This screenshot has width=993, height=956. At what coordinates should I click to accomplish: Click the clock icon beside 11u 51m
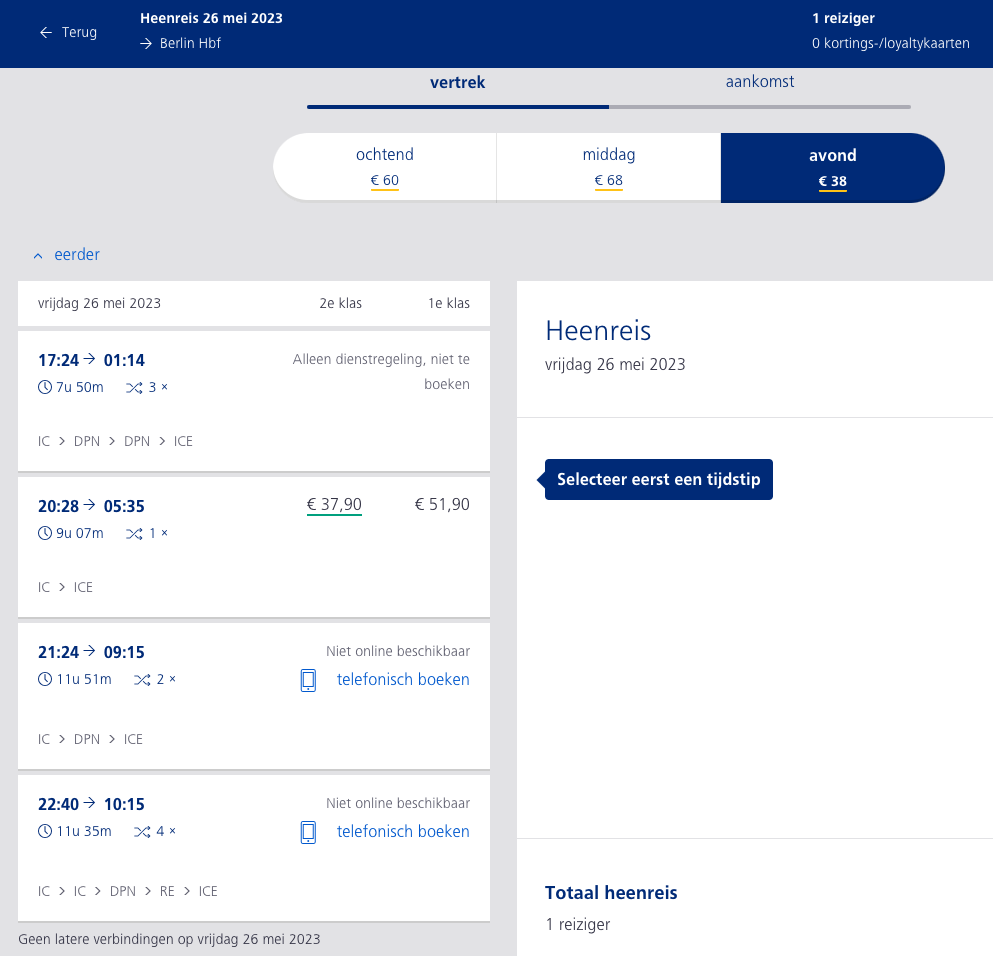(44, 679)
